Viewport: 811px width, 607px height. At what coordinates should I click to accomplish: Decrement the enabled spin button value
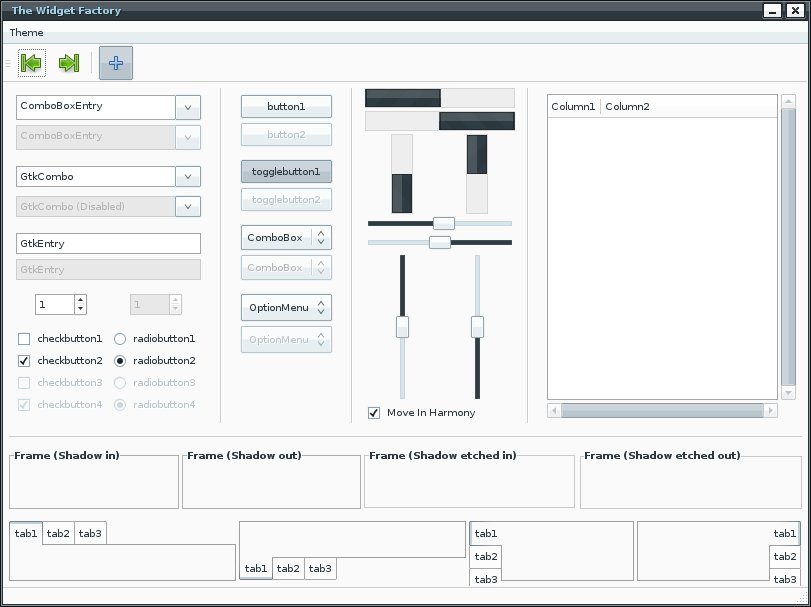80,309
